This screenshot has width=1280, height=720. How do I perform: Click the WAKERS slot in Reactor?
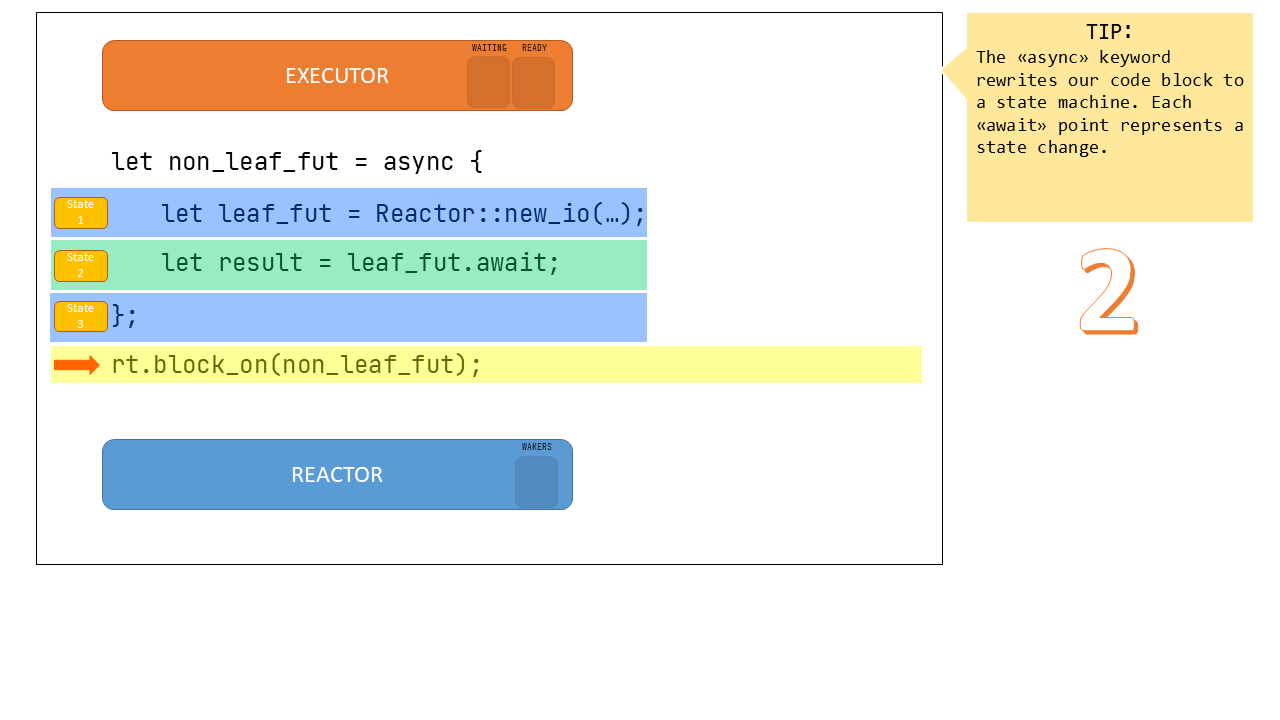[x=536, y=482]
